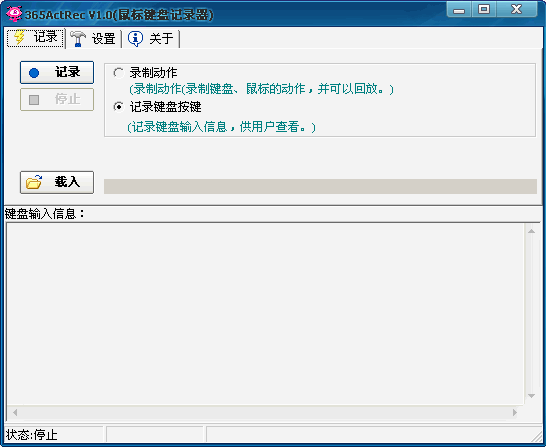This screenshot has width=546, height=447.
Task: Click the 停止 stop button
Action: pyautogui.click(x=57, y=100)
